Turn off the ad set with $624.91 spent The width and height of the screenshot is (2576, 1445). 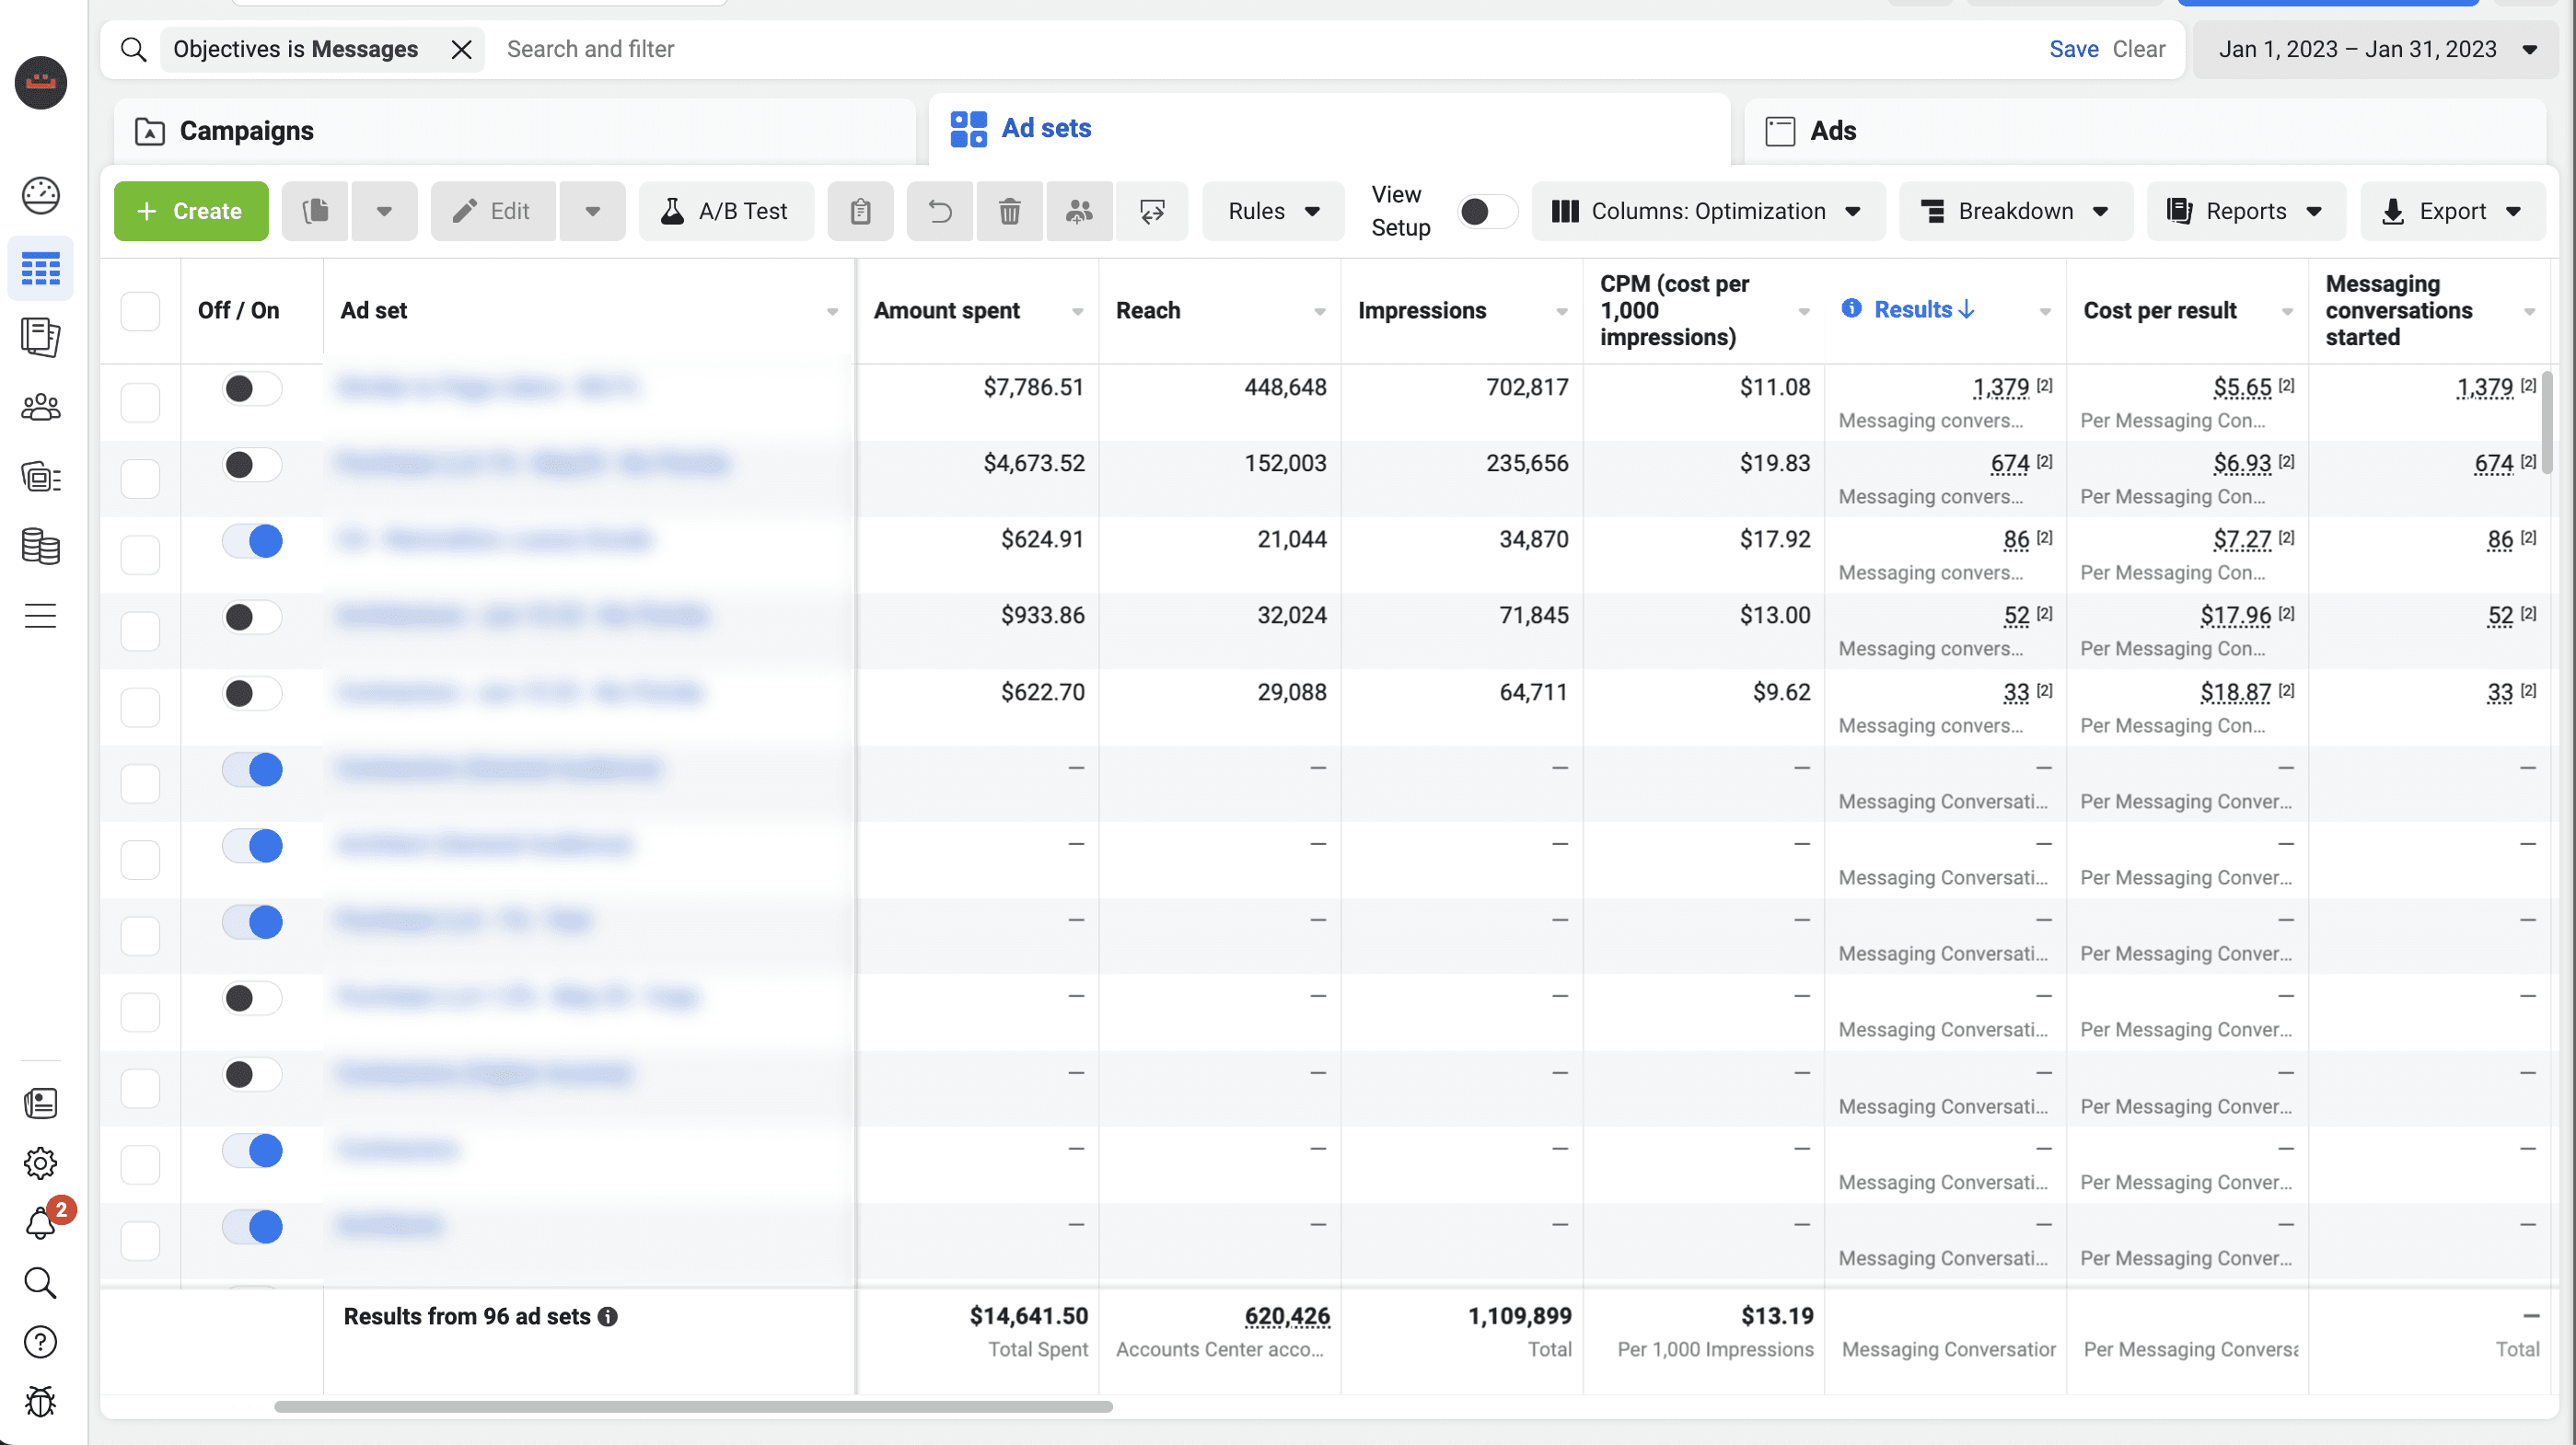click(252, 541)
